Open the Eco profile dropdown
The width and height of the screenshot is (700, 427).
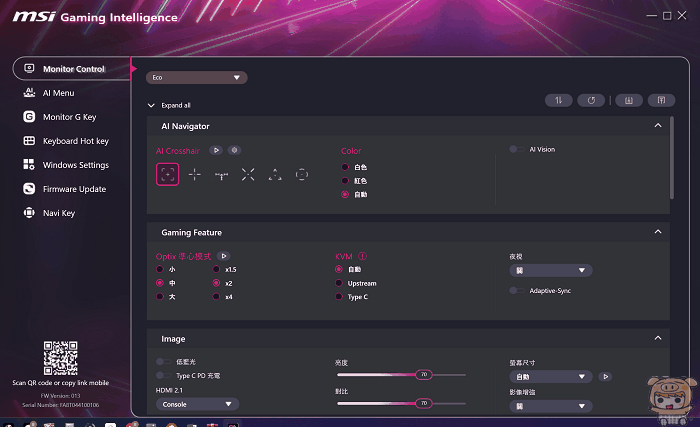[196, 77]
